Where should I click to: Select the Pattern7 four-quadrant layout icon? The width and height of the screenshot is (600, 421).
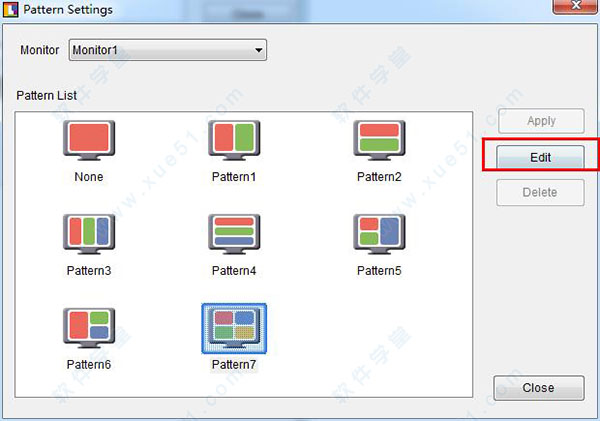coord(234,328)
